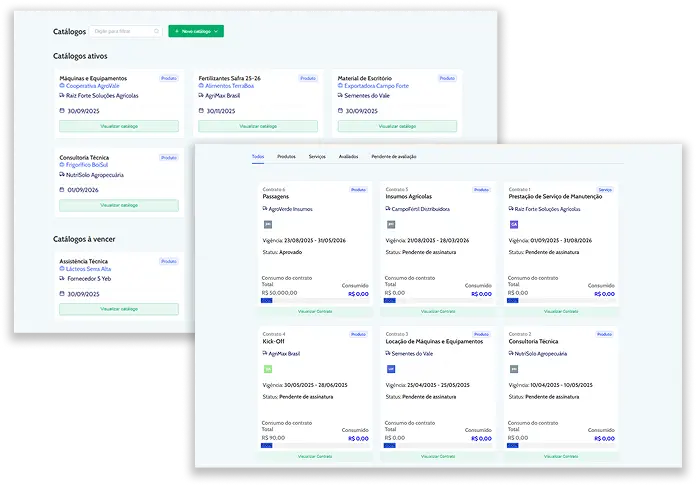Open the Novo catálogo dropdown button
The height and width of the screenshot is (486, 696).
[196, 32]
